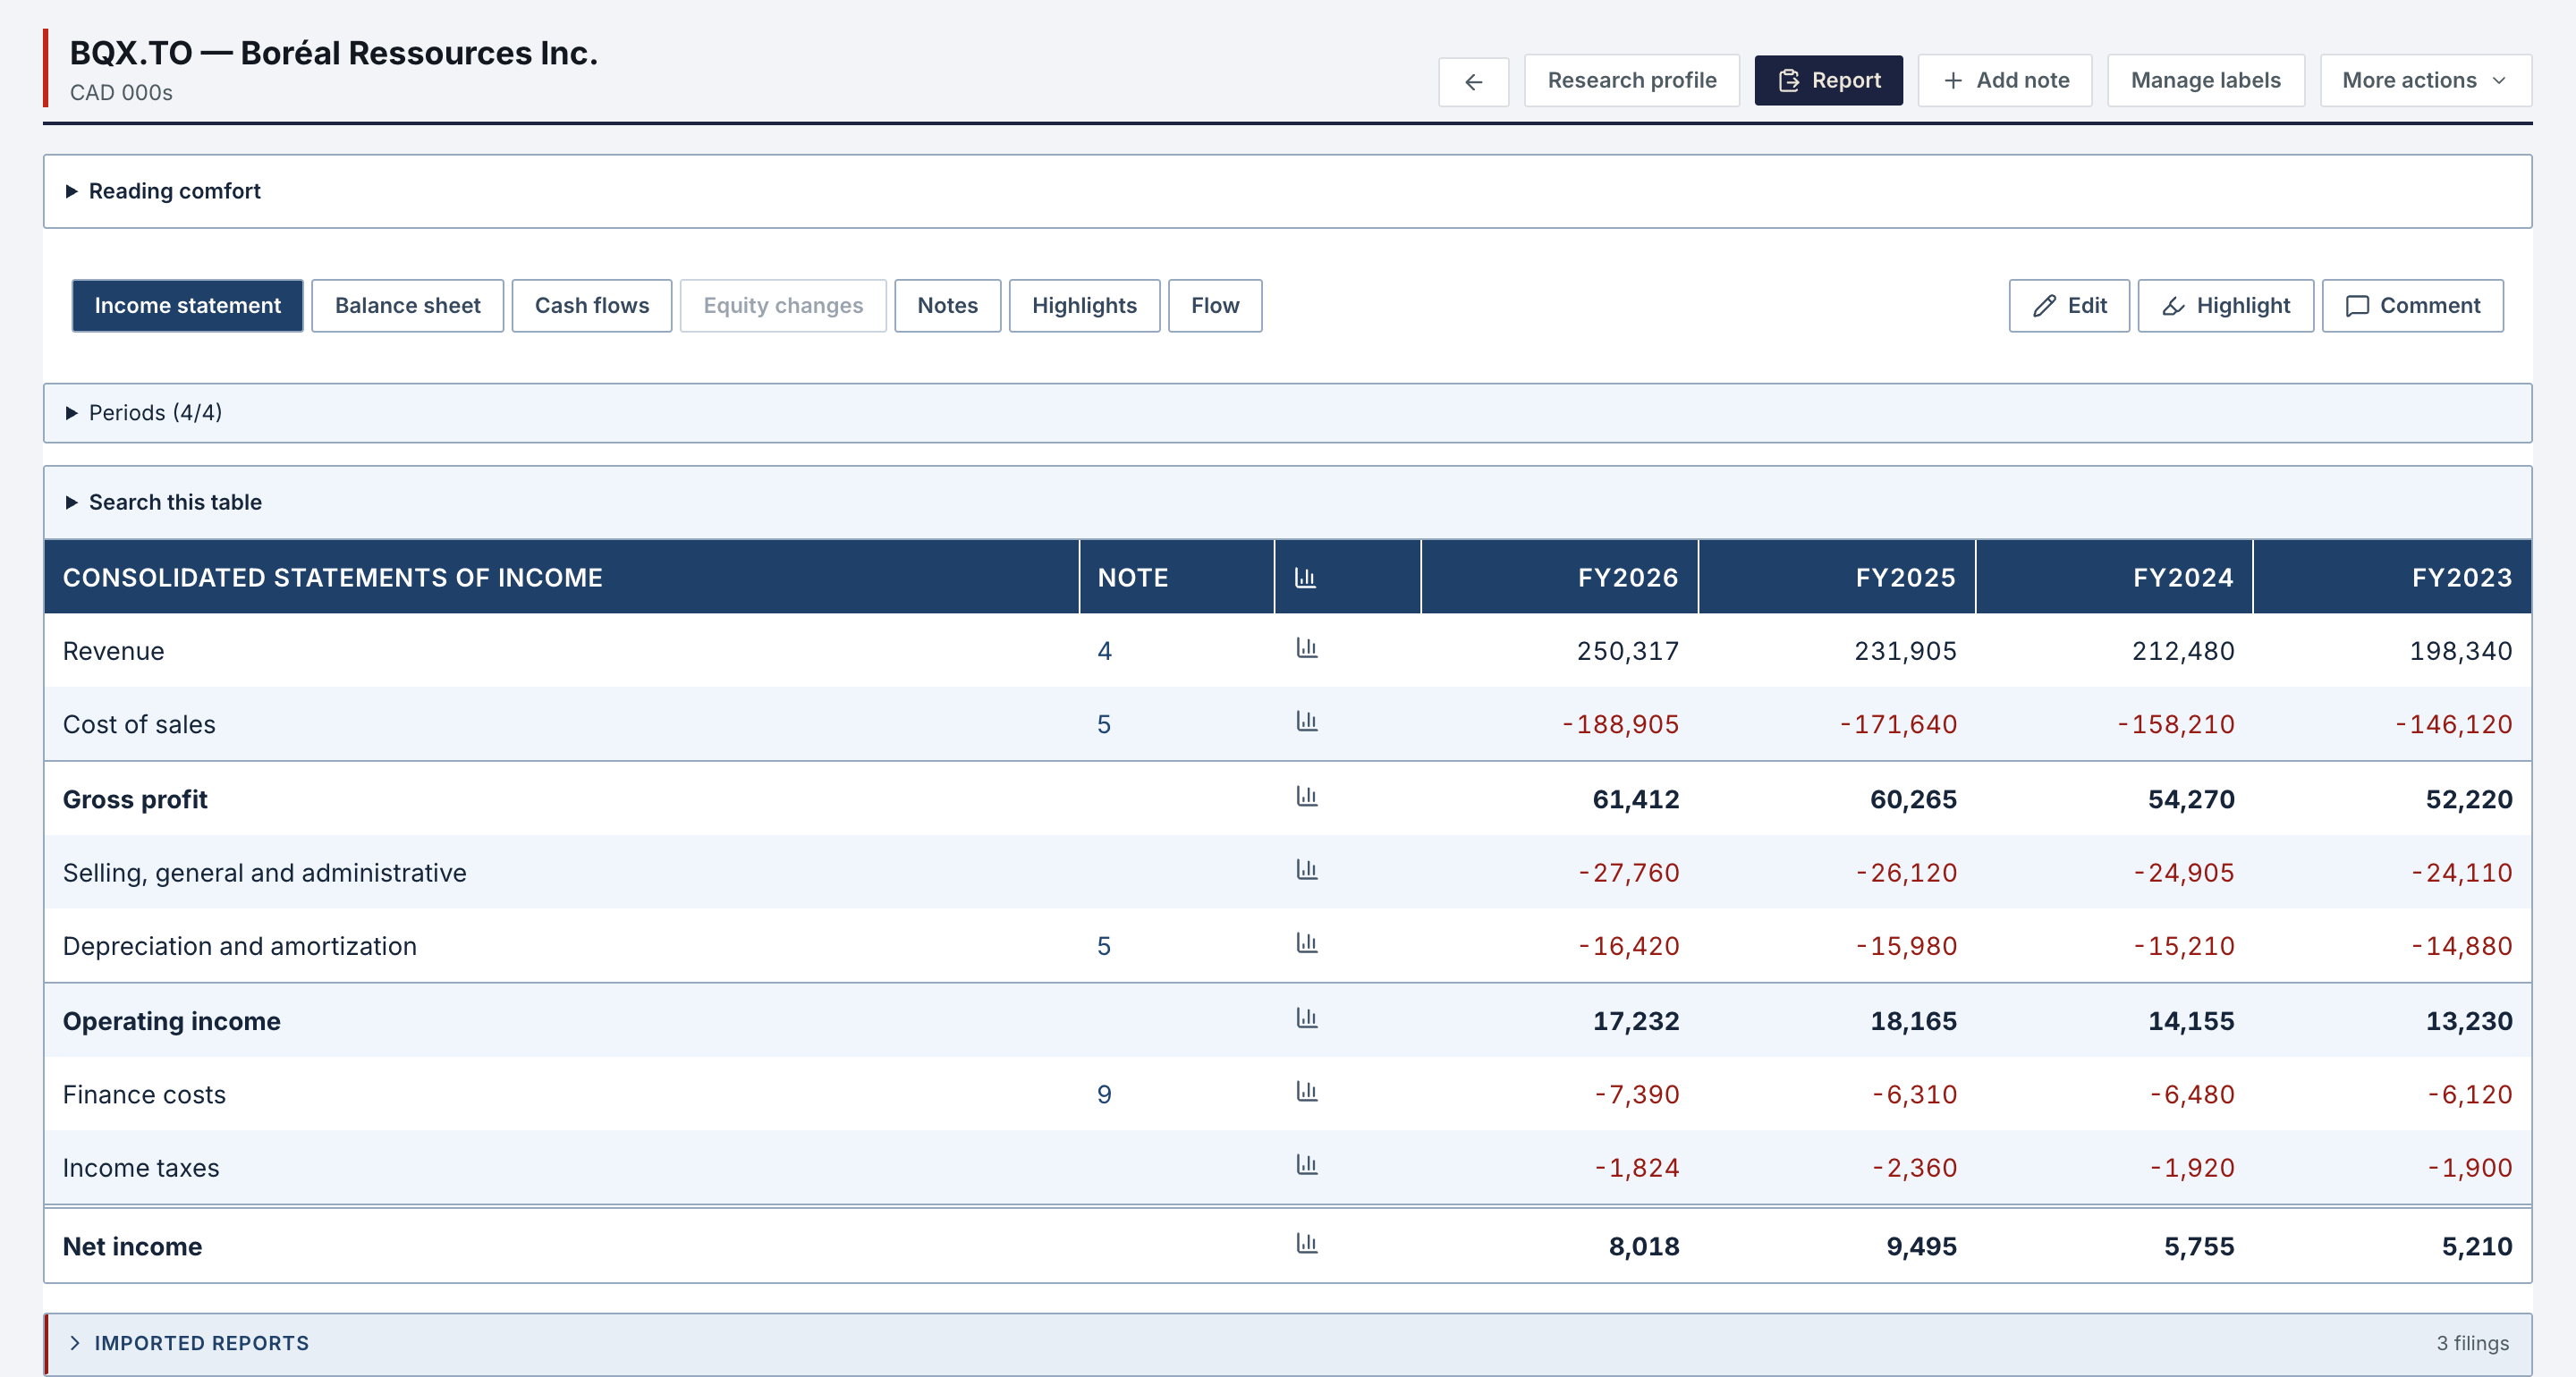Show chart for Selling, general and administrative
Viewport: 2576px width, 1377px height.
pos(1306,871)
